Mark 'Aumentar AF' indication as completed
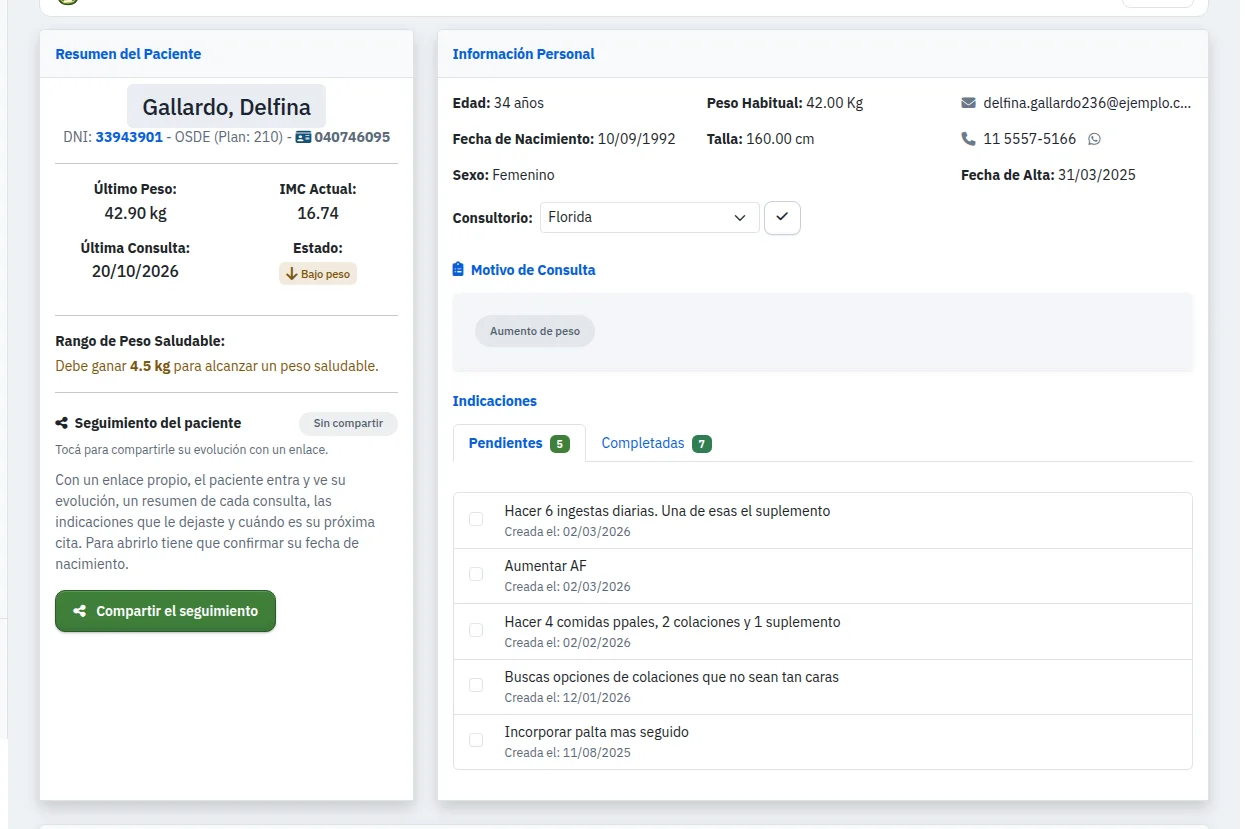The width and height of the screenshot is (1248, 829). (x=476, y=574)
